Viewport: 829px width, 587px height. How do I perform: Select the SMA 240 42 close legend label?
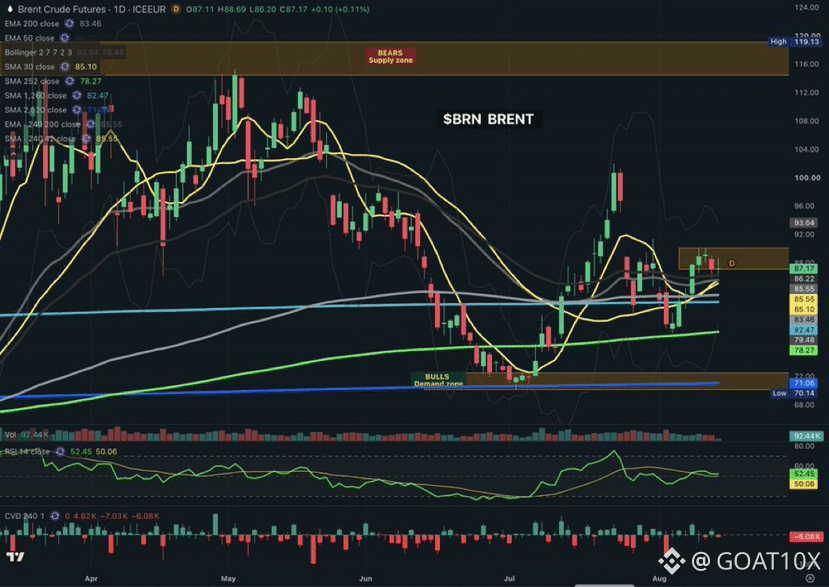[x=40, y=139]
